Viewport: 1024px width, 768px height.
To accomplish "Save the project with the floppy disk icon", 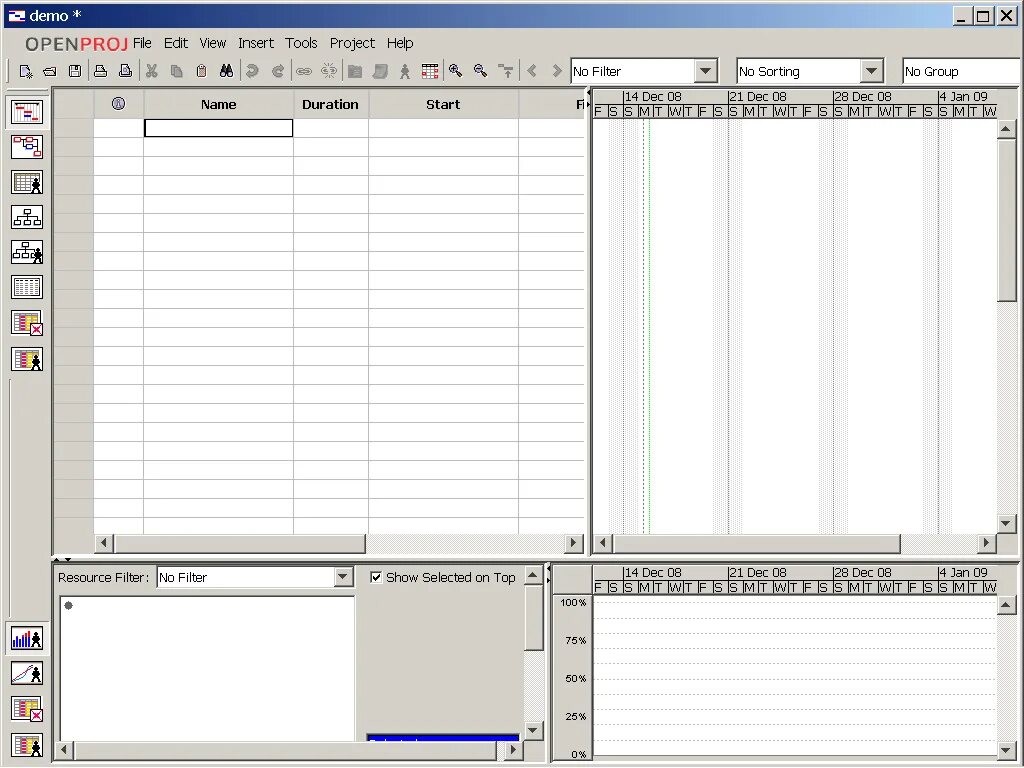I will 75,71.
